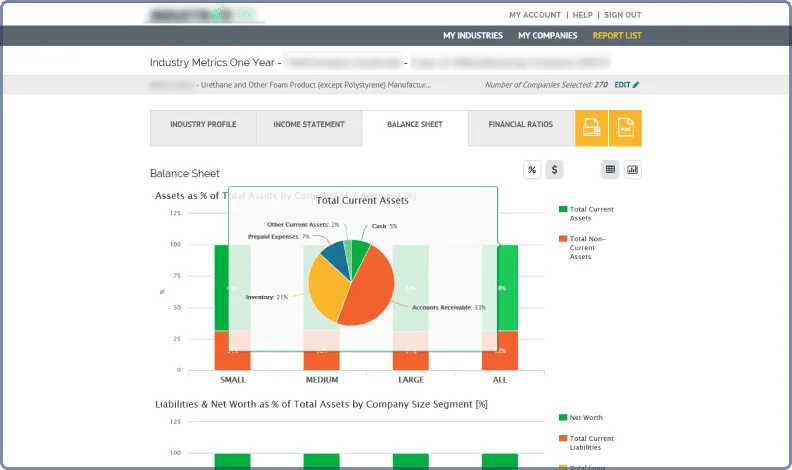Click the Prepaid Expenses pie slice
The width and height of the screenshot is (792, 470).
[335, 256]
